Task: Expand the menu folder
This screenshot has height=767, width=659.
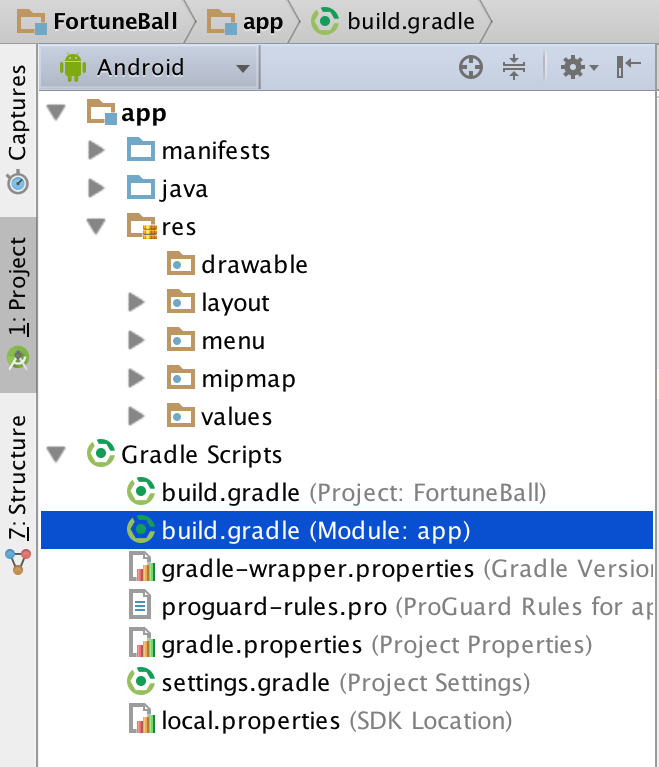Action: click(x=136, y=340)
